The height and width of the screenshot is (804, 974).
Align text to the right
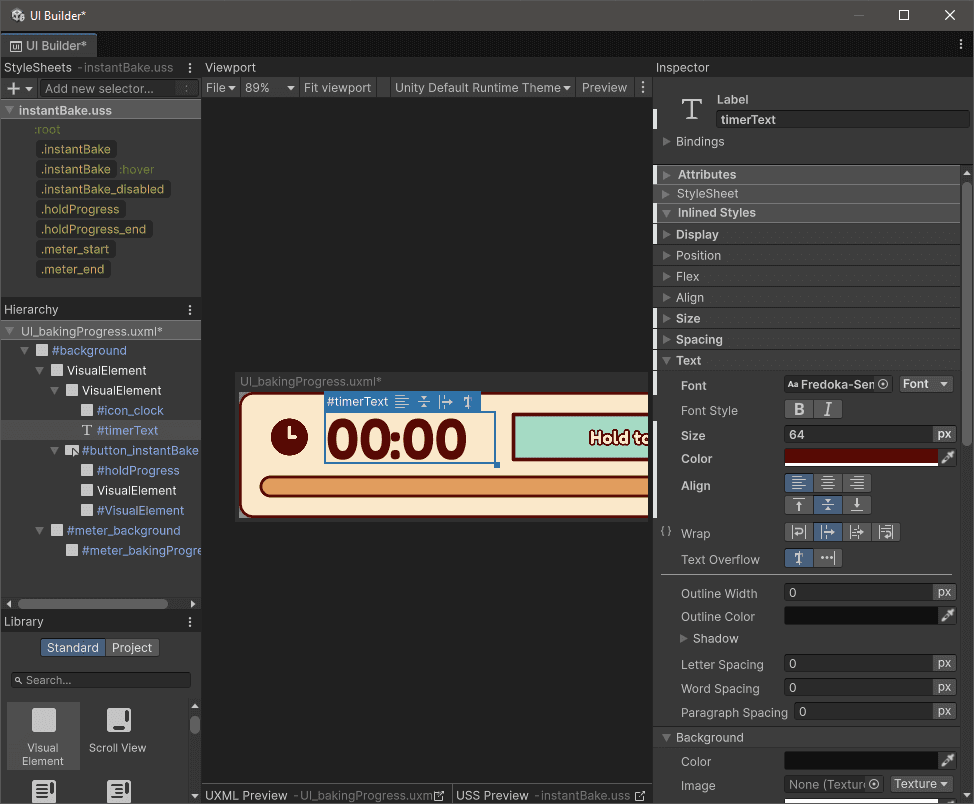tap(855, 483)
